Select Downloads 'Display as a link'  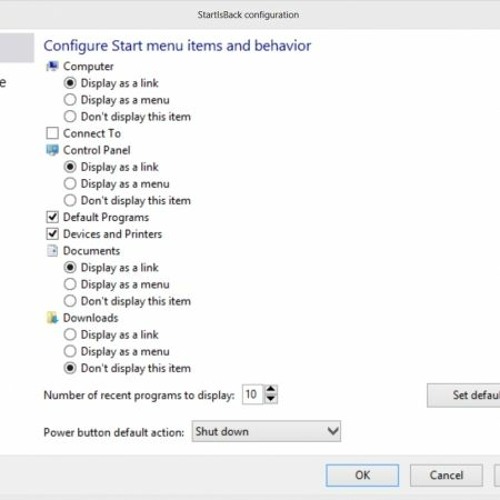click(x=70, y=334)
